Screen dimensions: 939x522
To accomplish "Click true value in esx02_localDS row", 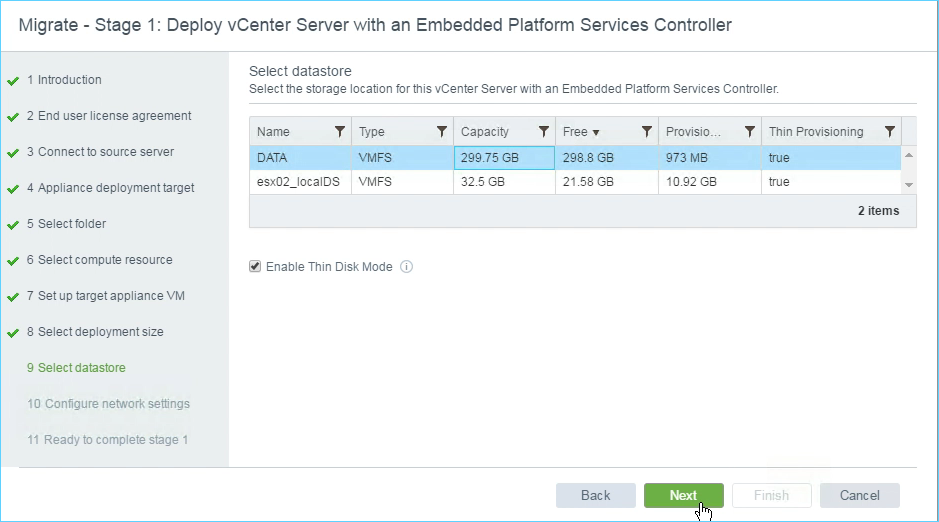I will (x=831, y=182).
